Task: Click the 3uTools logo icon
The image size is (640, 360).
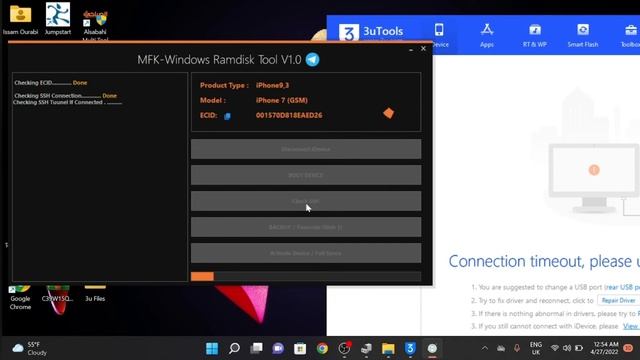Action: [349, 33]
